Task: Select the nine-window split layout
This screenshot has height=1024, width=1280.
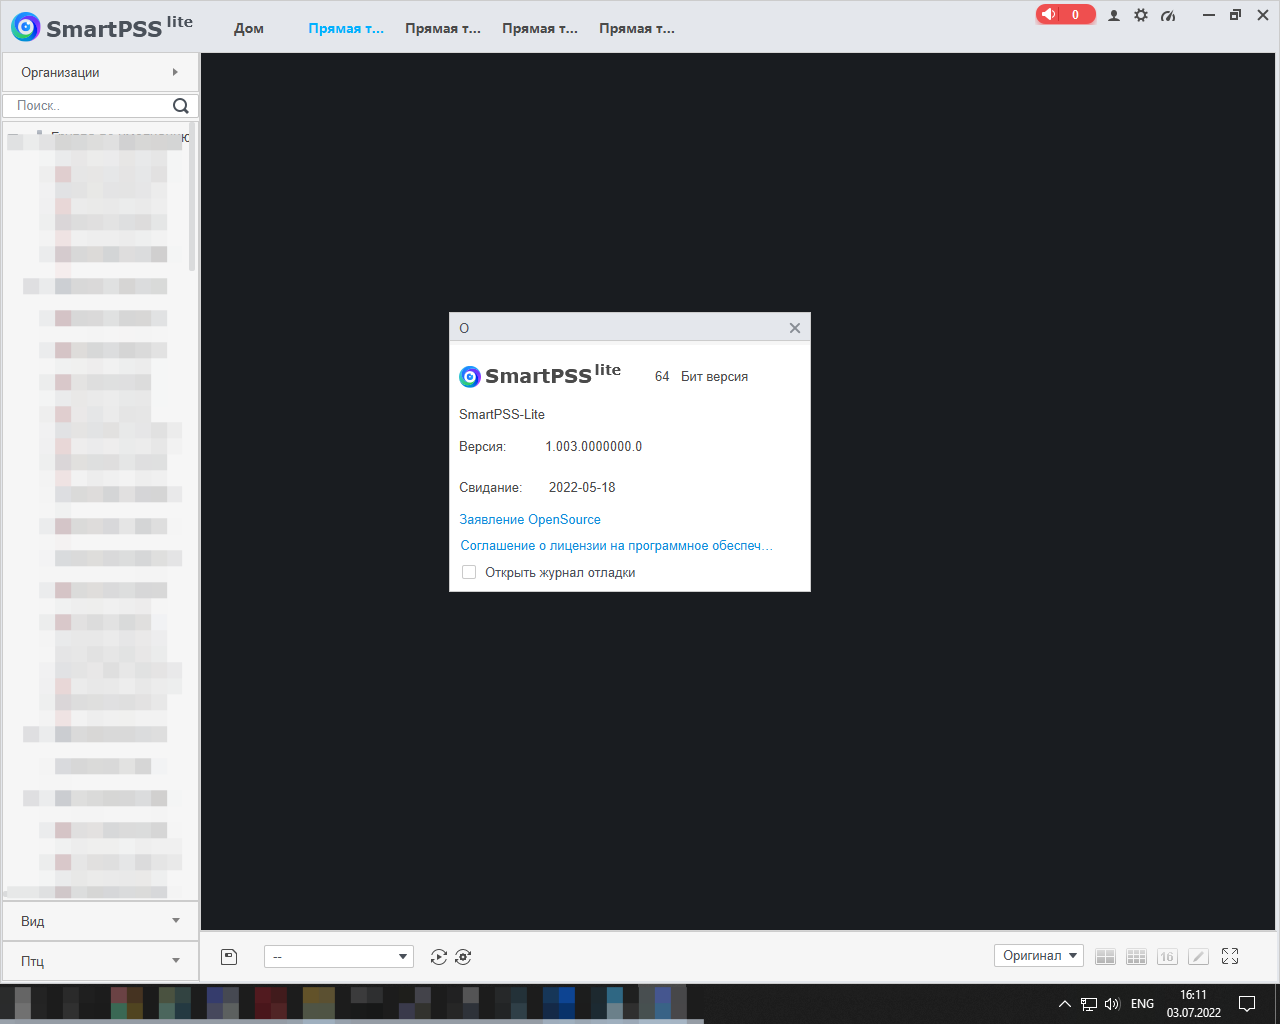Action: coord(1136,957)
